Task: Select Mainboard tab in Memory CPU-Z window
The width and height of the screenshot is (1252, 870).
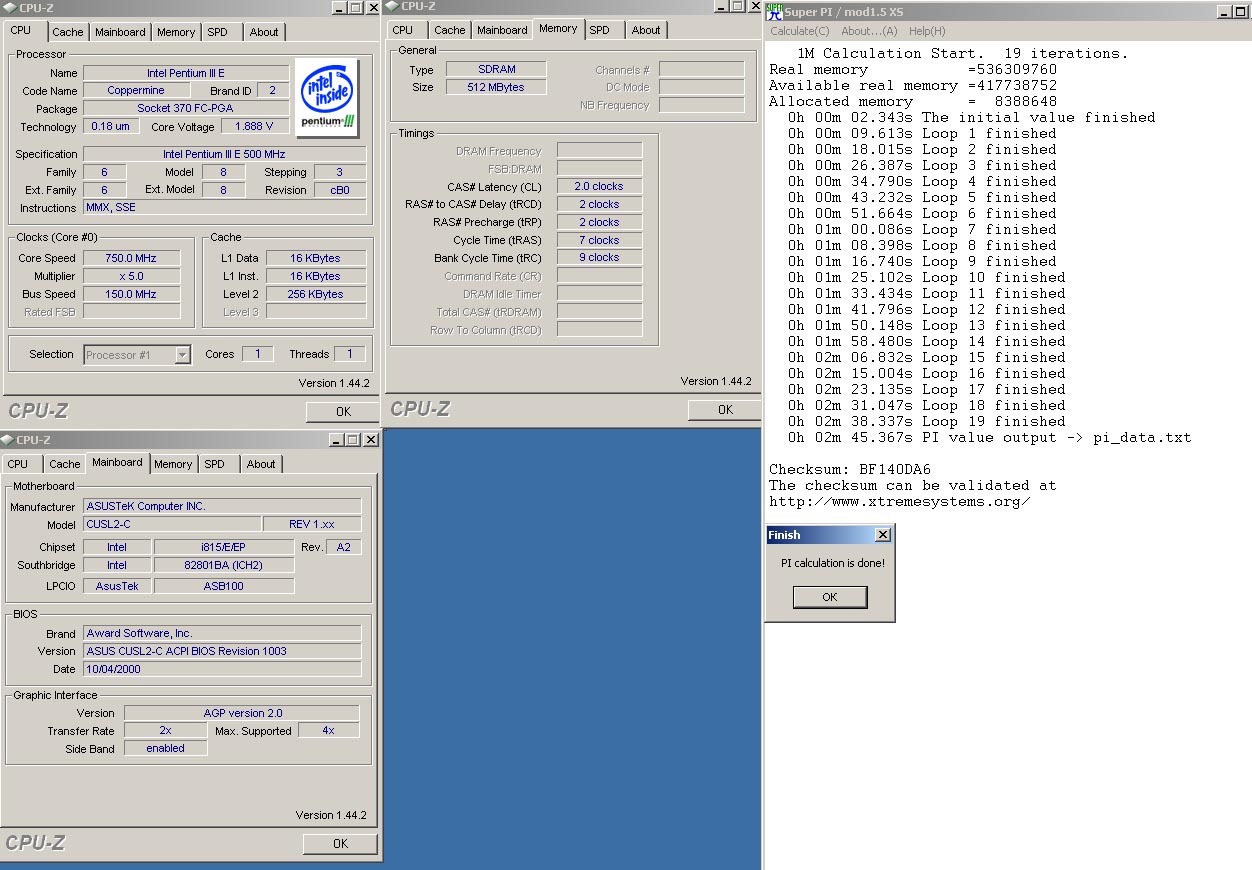Action: 502,30
